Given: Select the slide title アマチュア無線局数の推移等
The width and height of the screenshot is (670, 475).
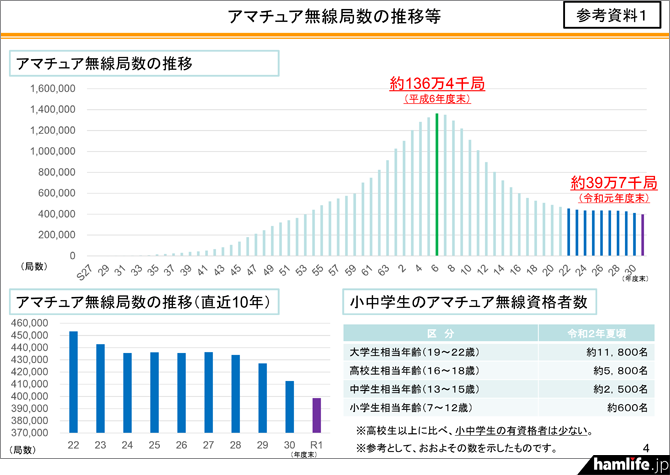Looking at the screenshot, I should point(332,17).
